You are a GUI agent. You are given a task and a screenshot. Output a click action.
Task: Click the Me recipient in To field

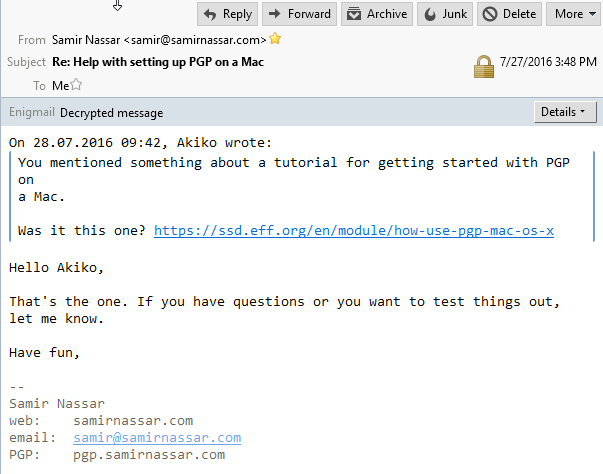60,86
